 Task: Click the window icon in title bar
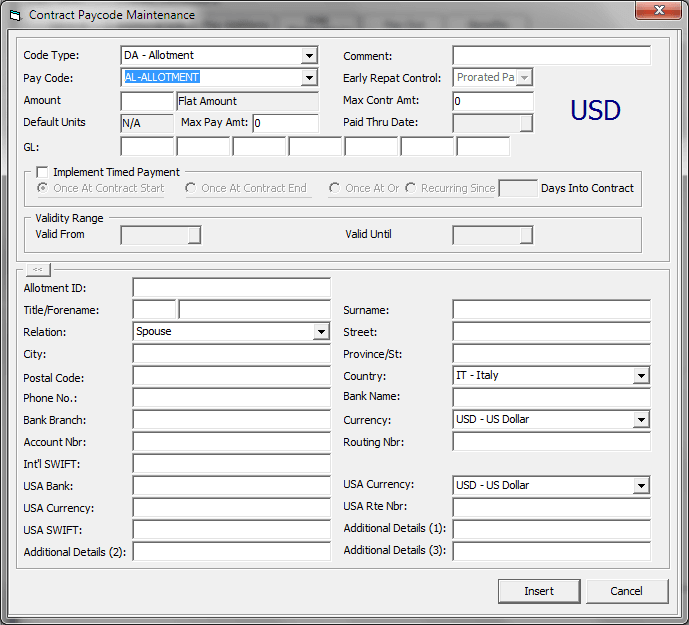click(x=15, y=15)
